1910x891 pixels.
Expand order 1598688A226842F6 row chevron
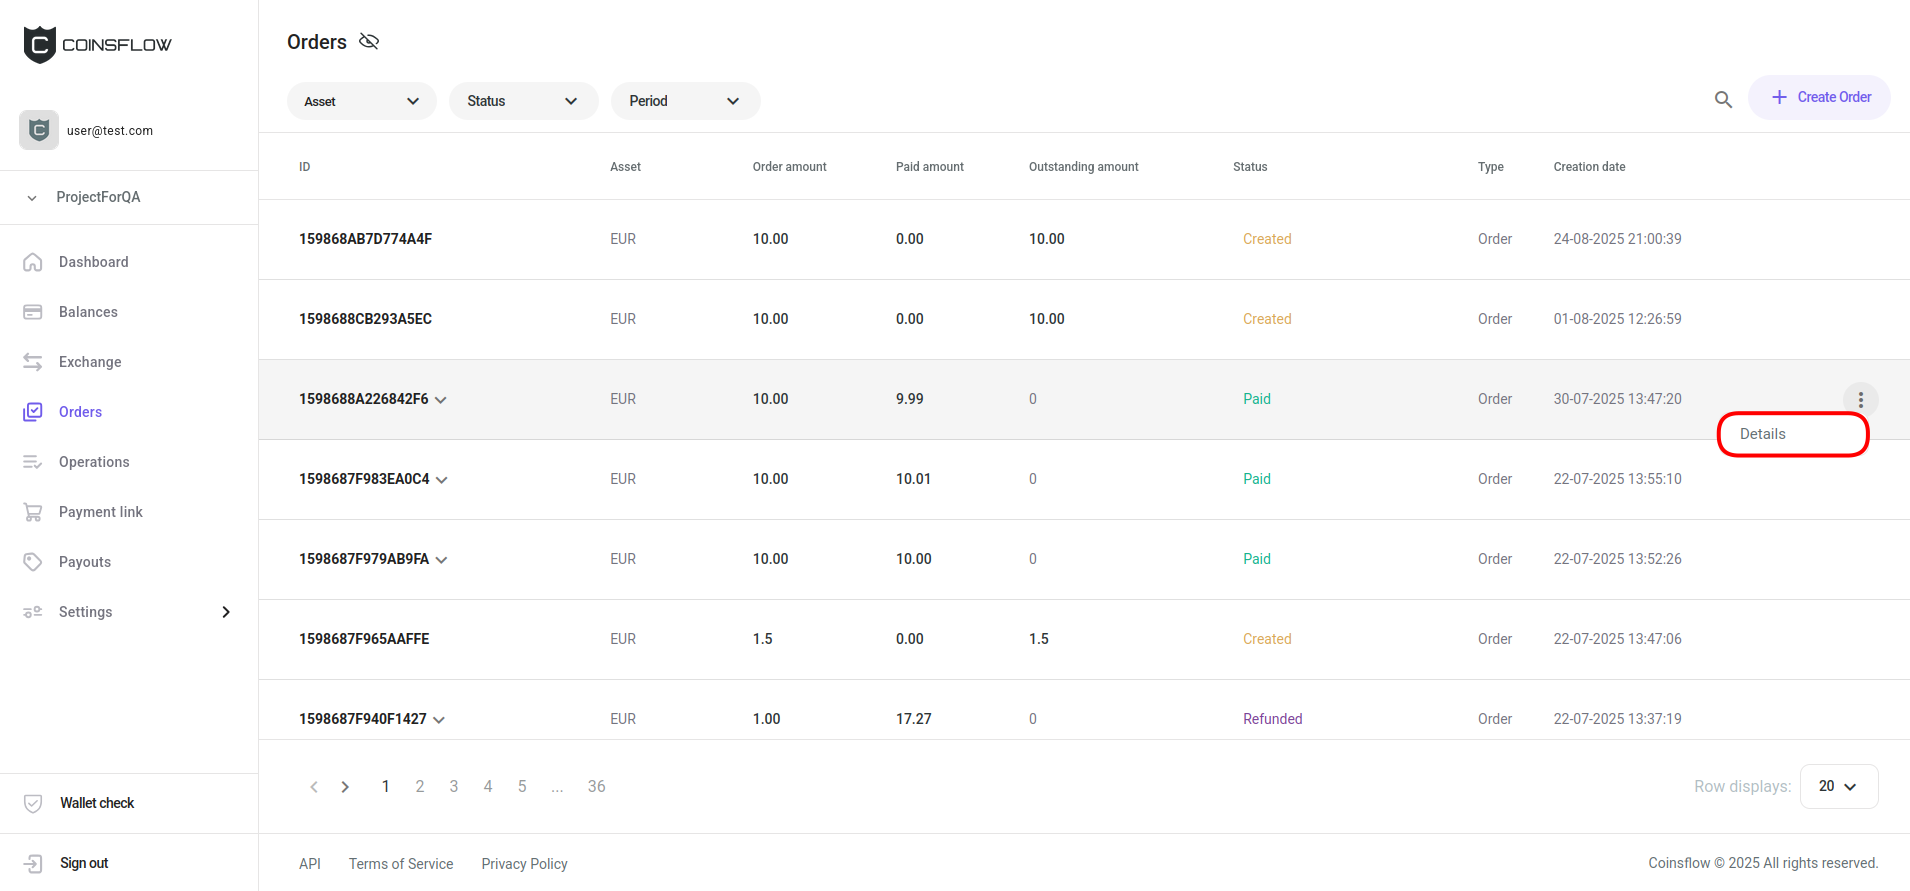tap(441, 400)
